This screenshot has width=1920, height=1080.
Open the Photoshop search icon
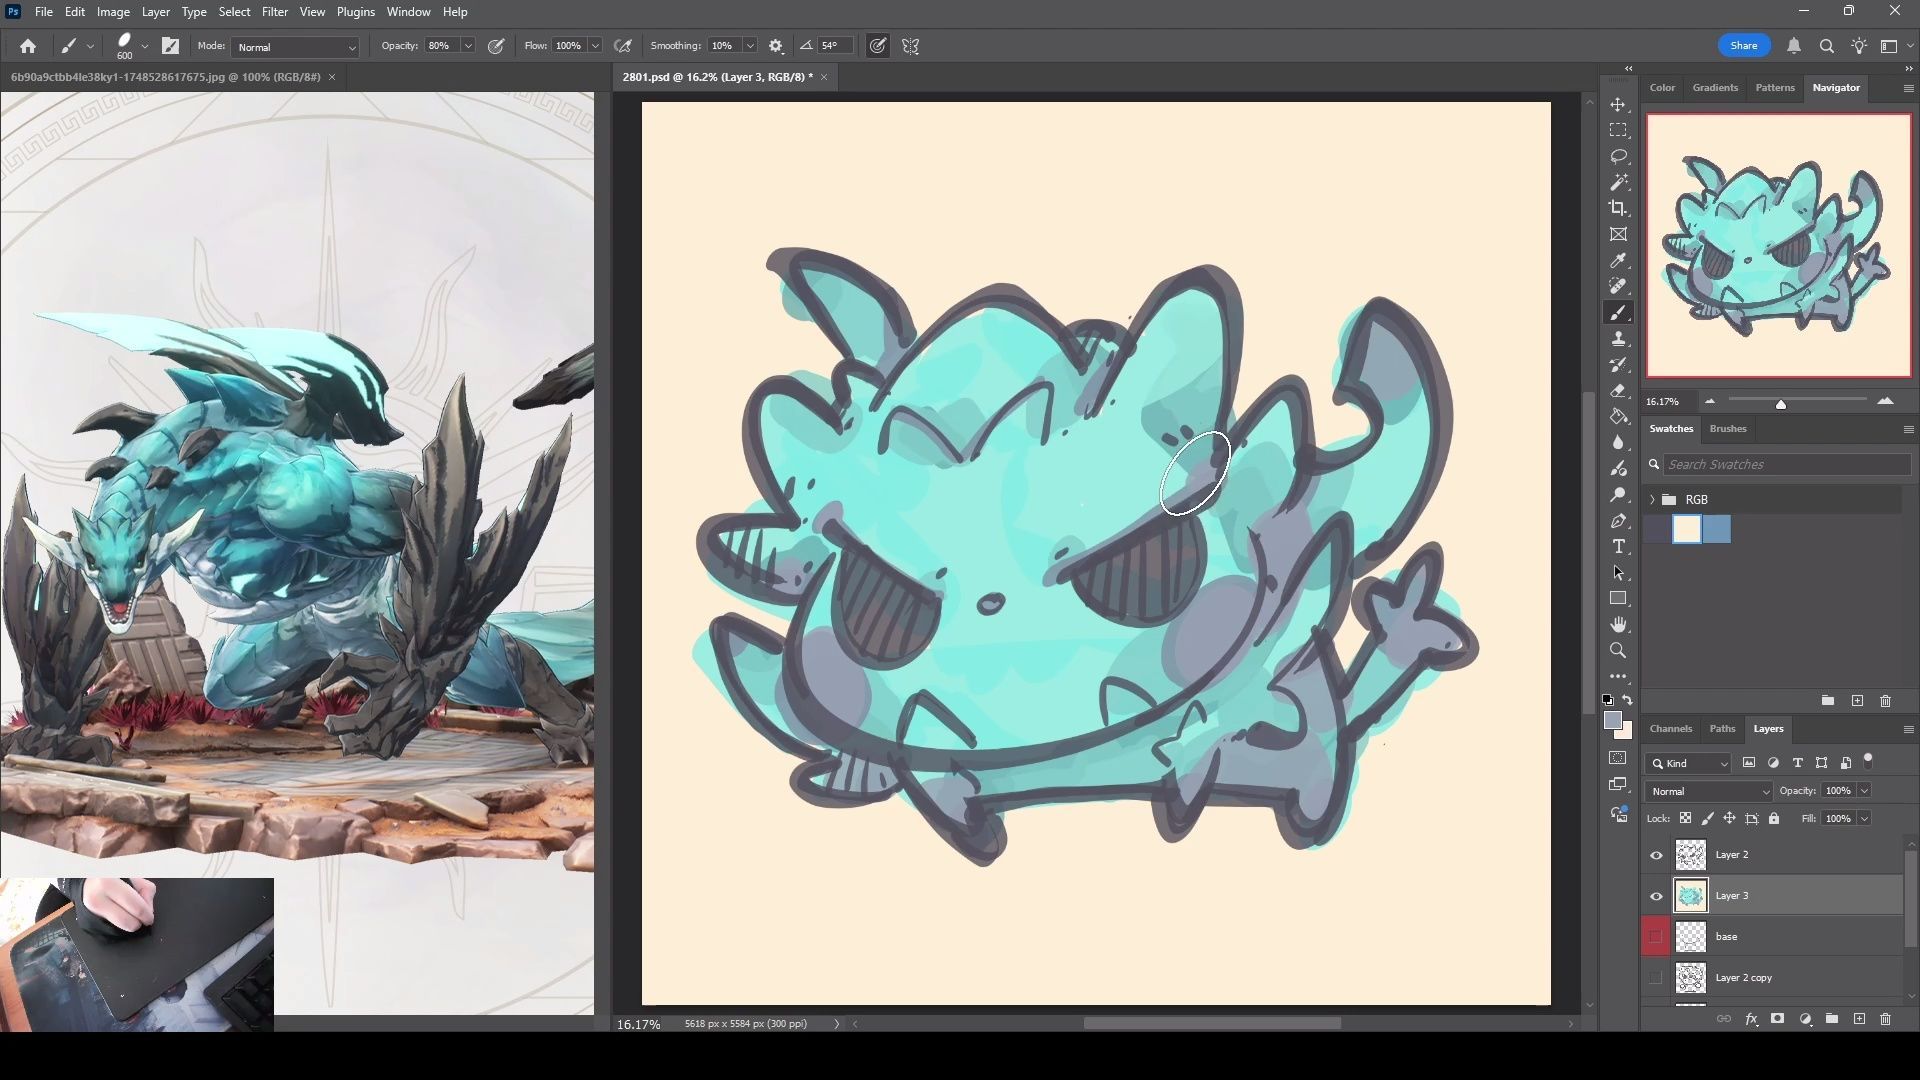[x=1826, y=46]
